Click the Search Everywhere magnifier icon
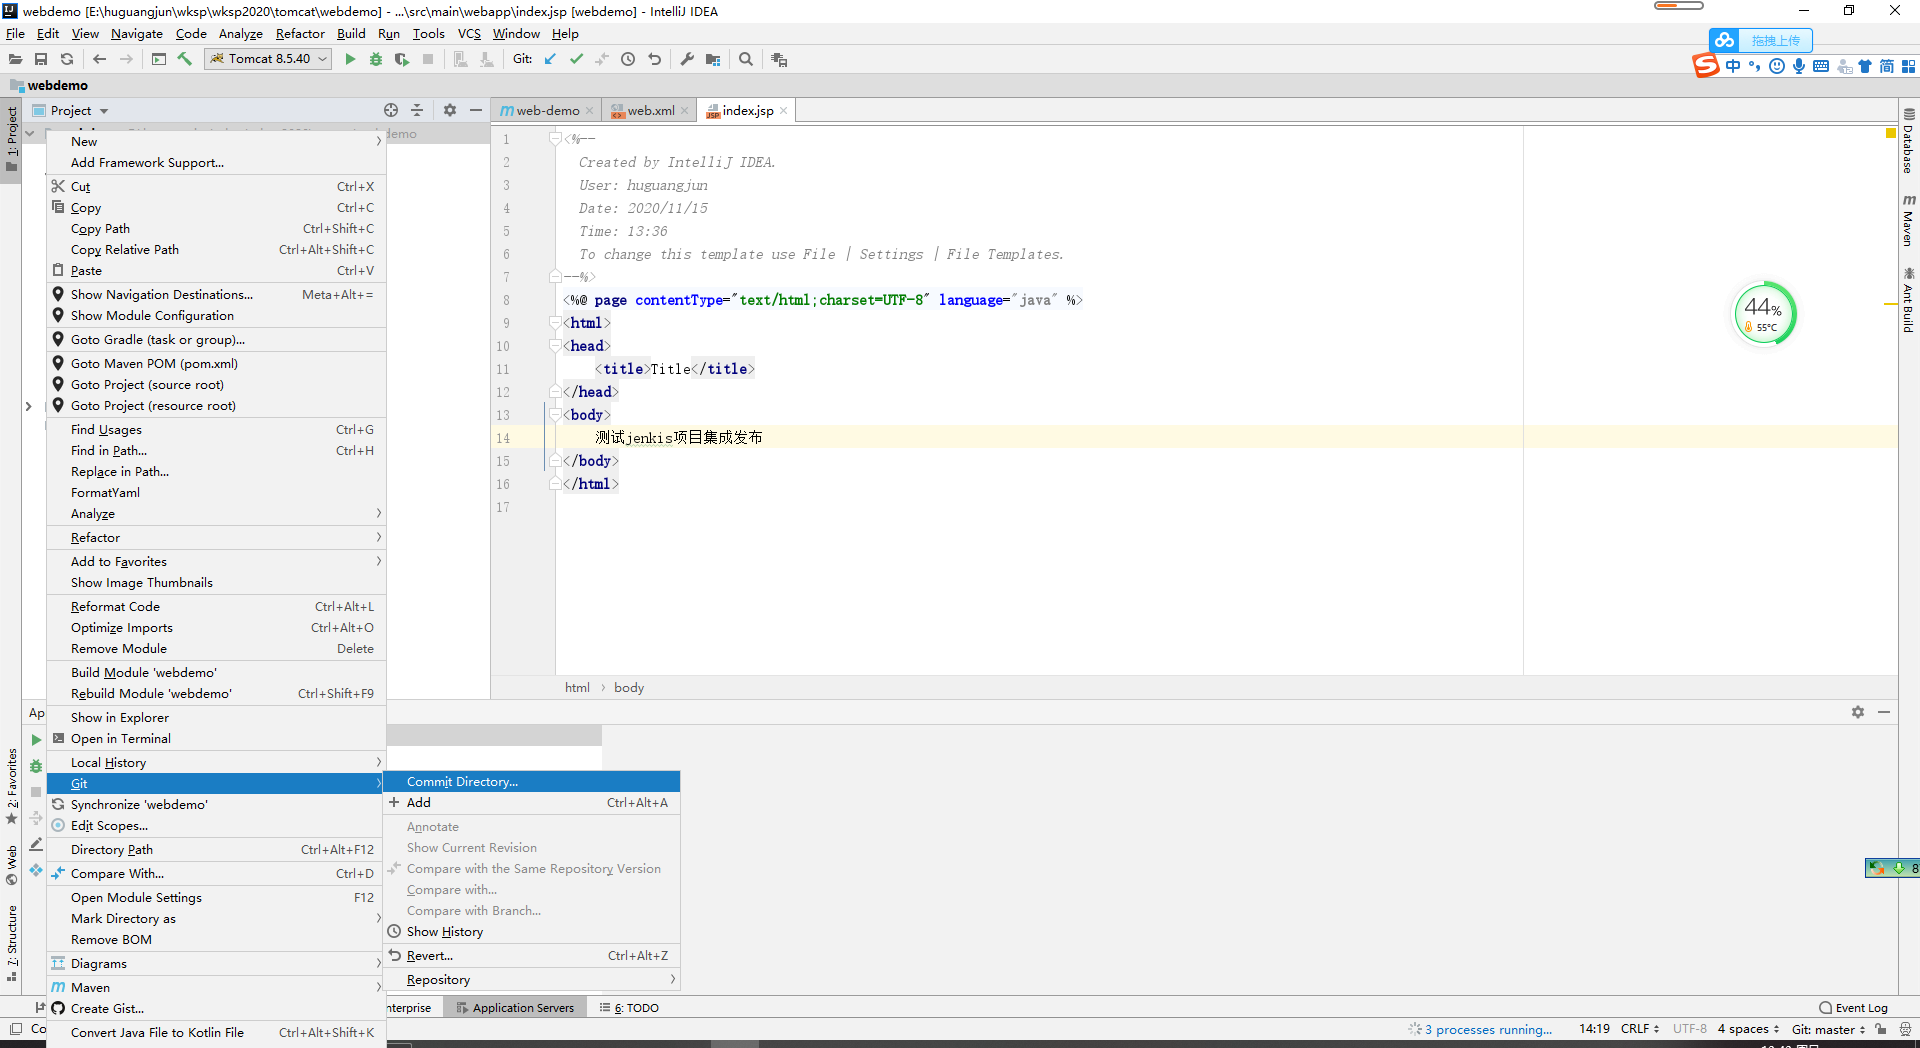Screen dimensions: 1920x1048 746,59
